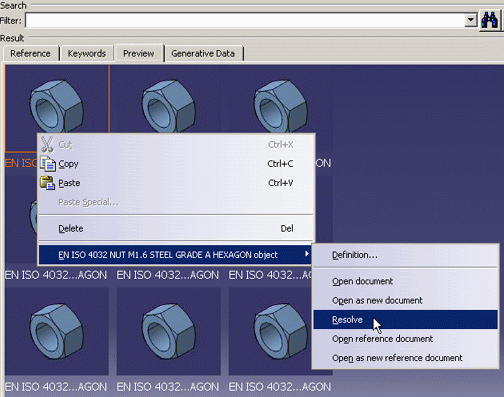
Task: Select the Generative Data tab
Action: point(203,54)
